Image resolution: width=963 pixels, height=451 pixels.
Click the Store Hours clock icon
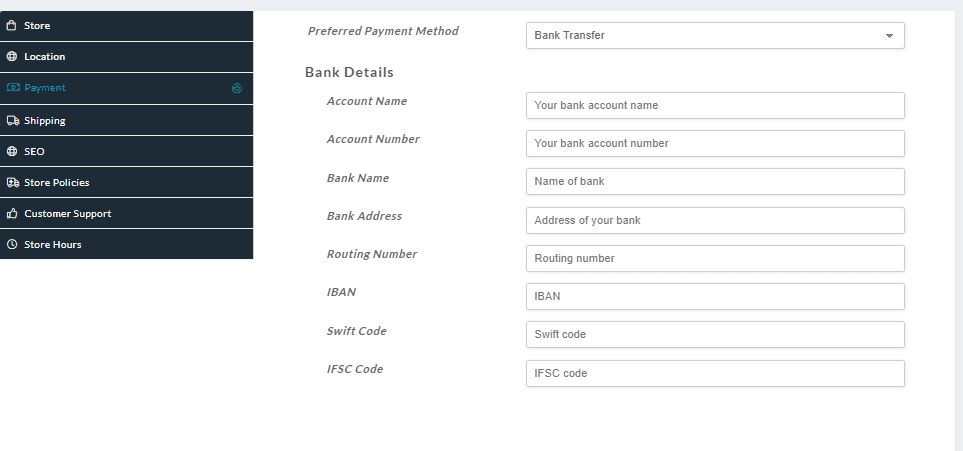[12, 245]
